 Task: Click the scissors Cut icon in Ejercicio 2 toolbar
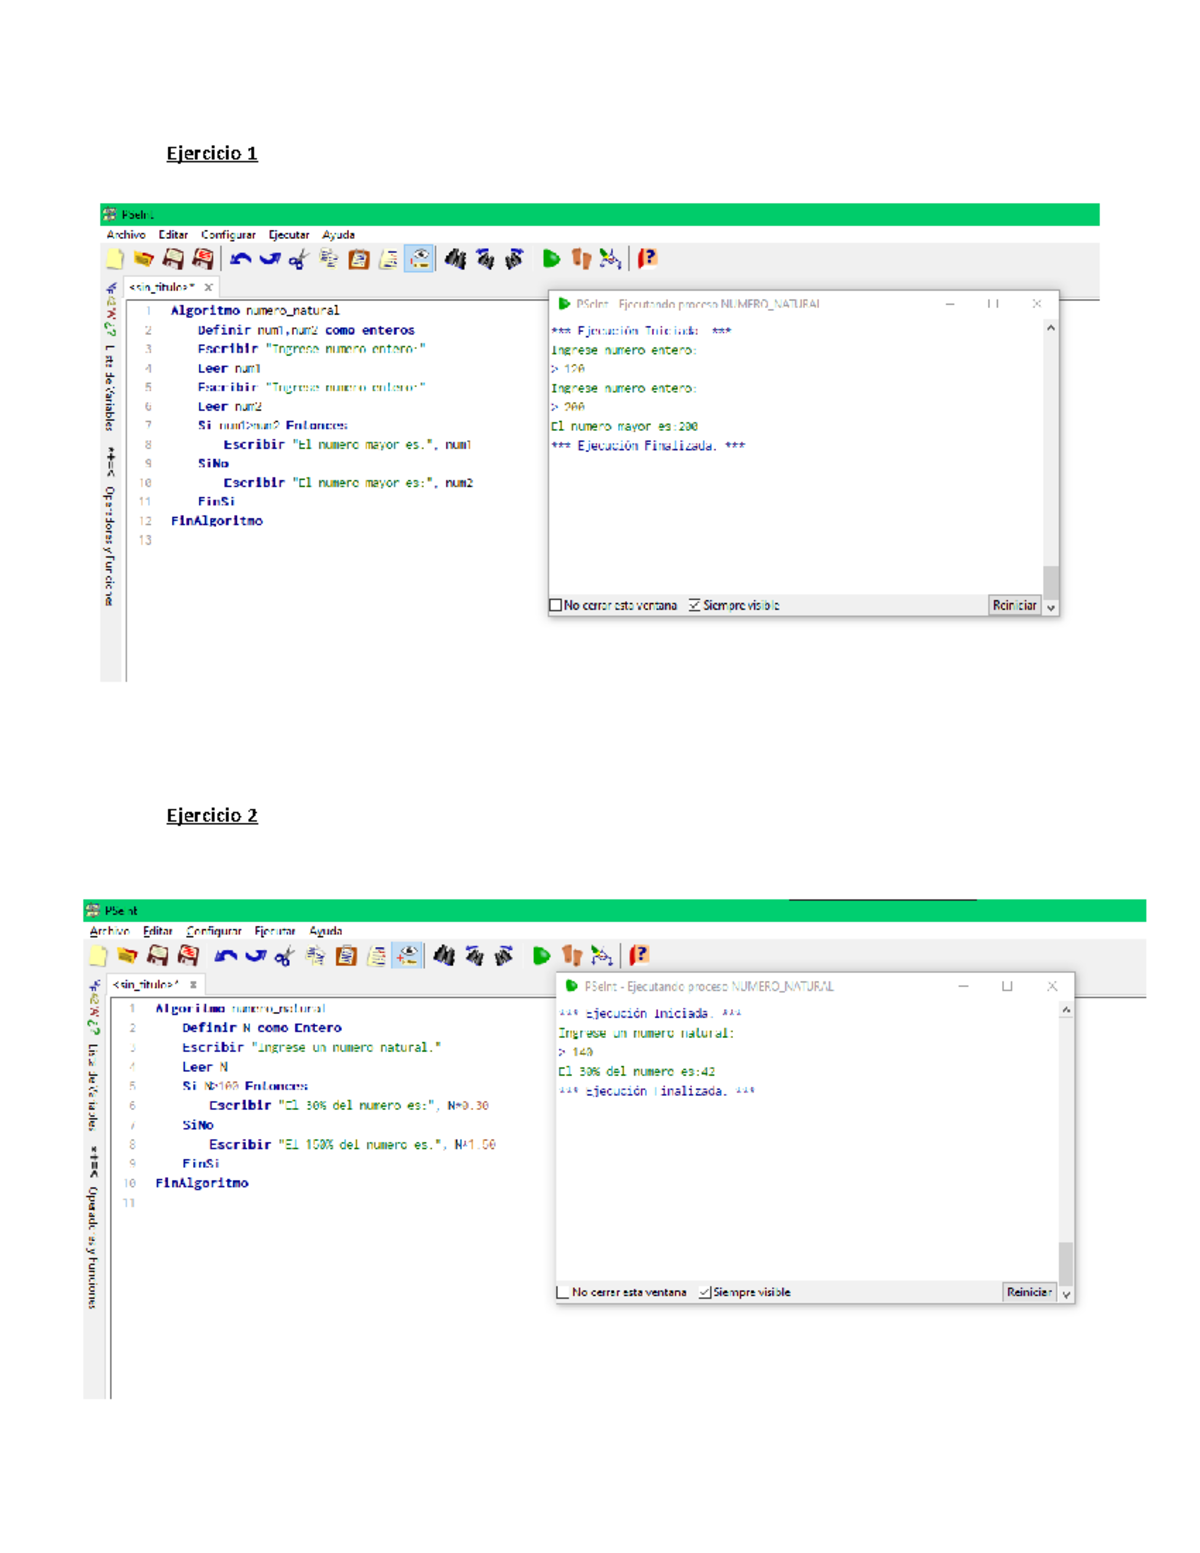[x=285, y=956]
